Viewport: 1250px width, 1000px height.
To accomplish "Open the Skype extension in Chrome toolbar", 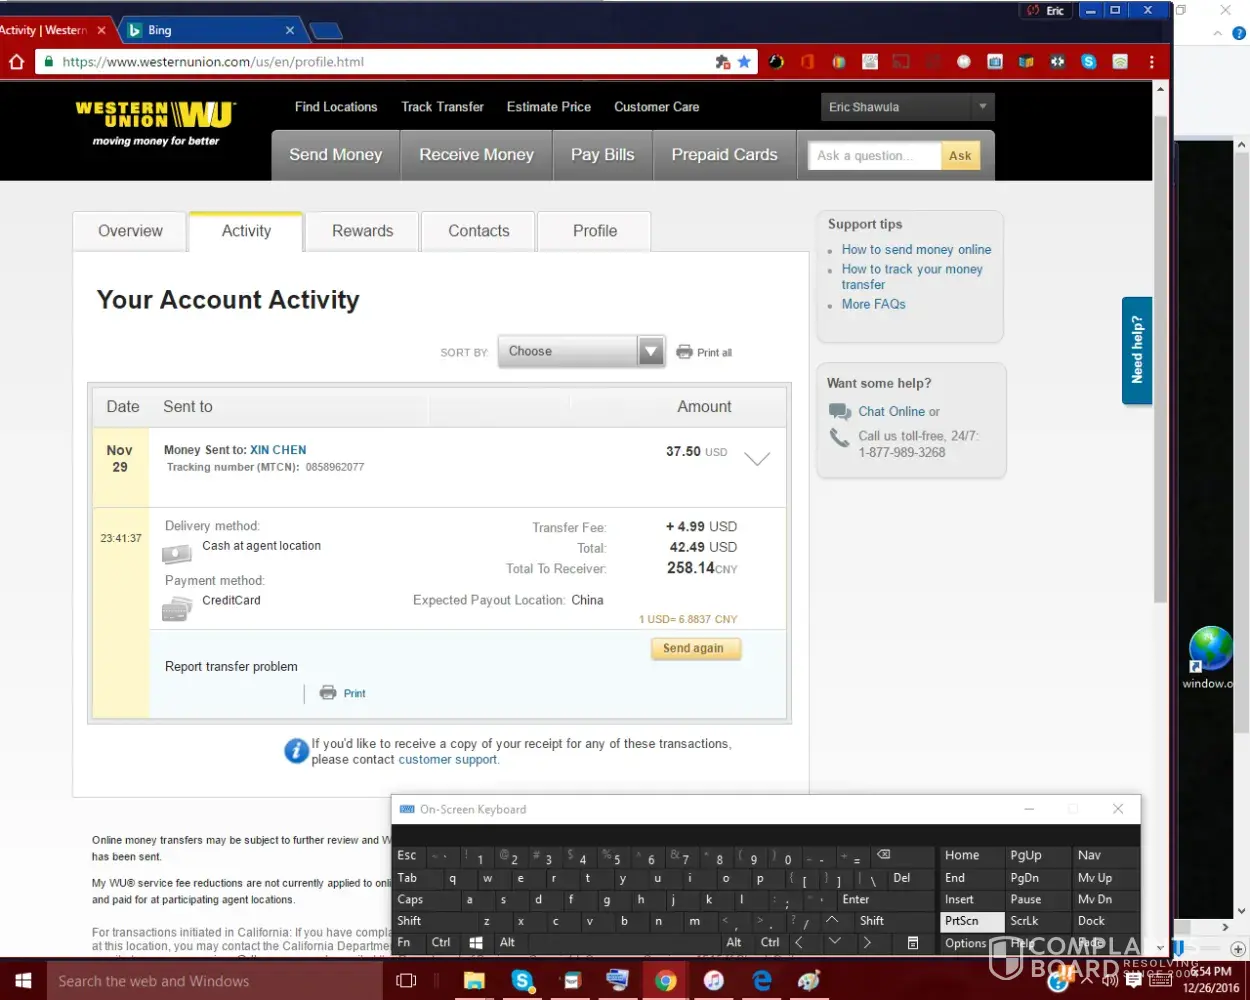I will pos(1089,62).
